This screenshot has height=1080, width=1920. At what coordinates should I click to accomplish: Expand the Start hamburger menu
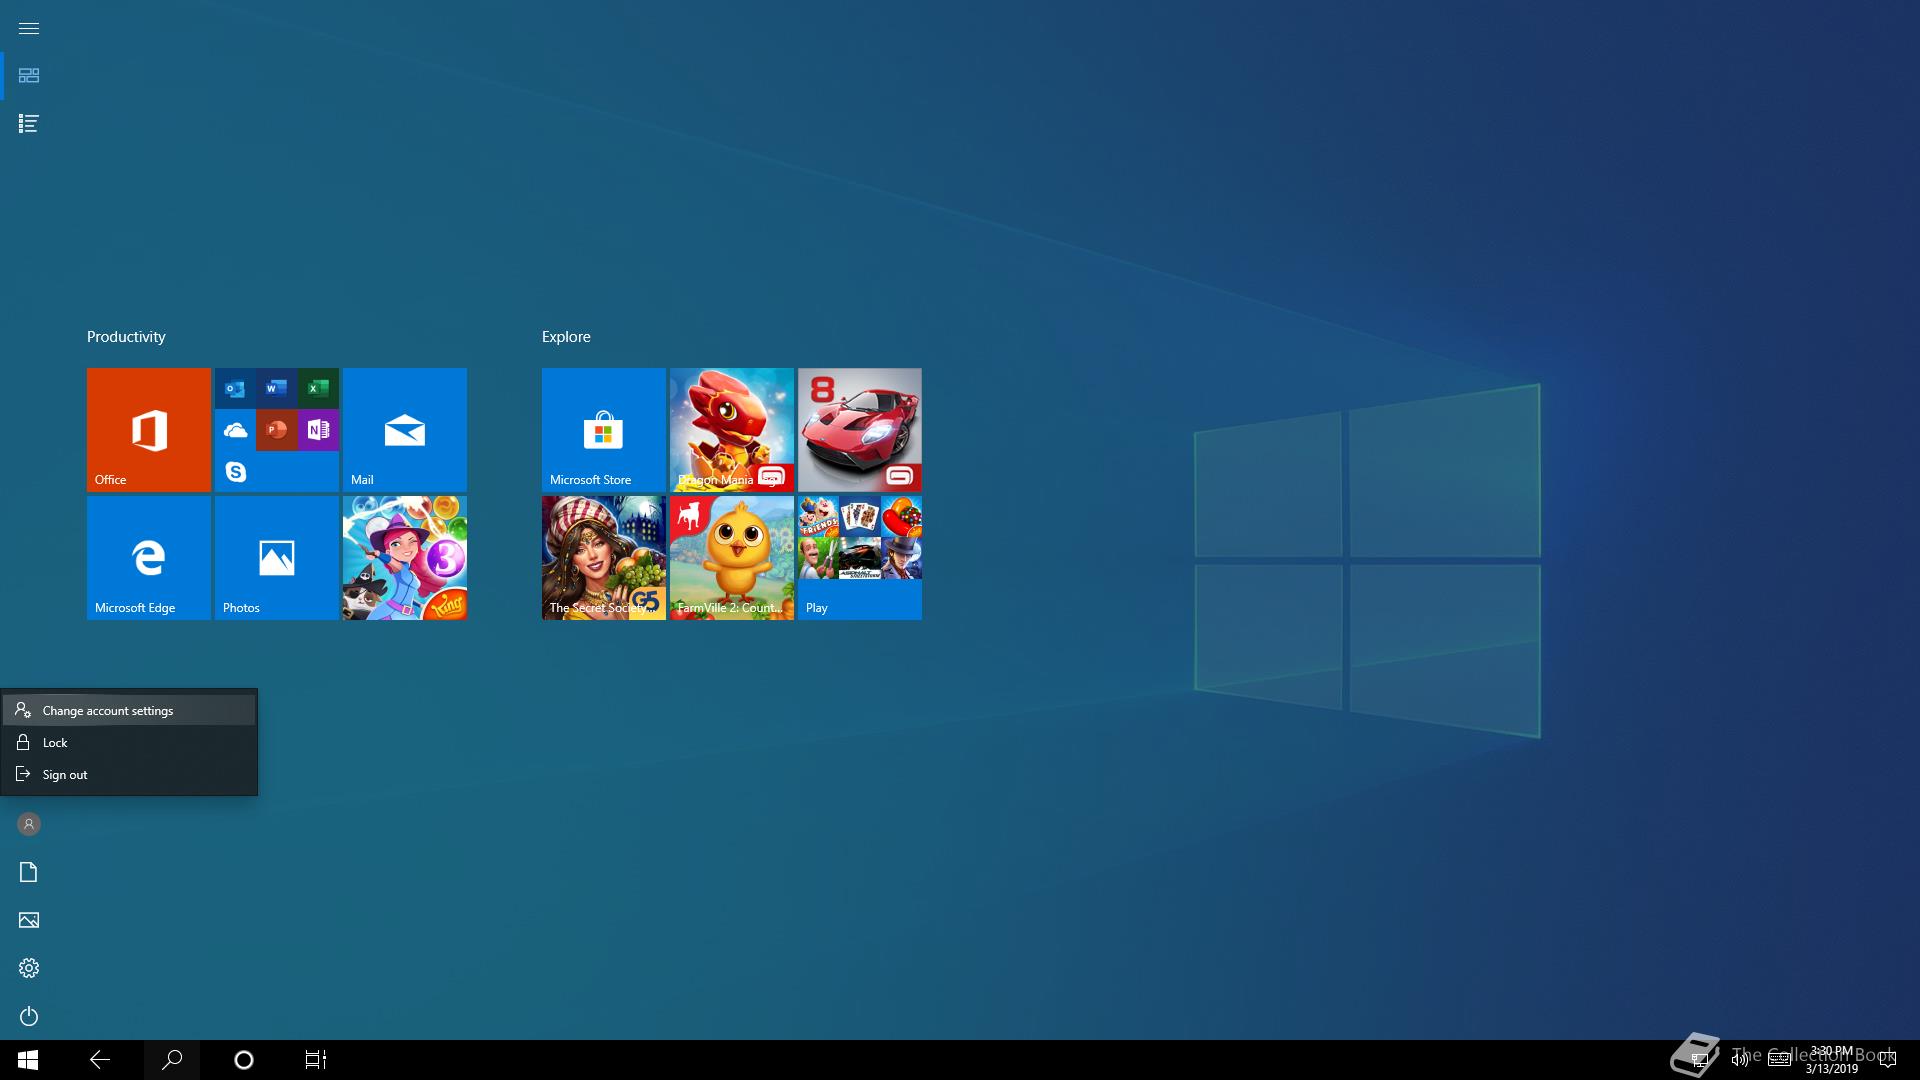[28, 28]
